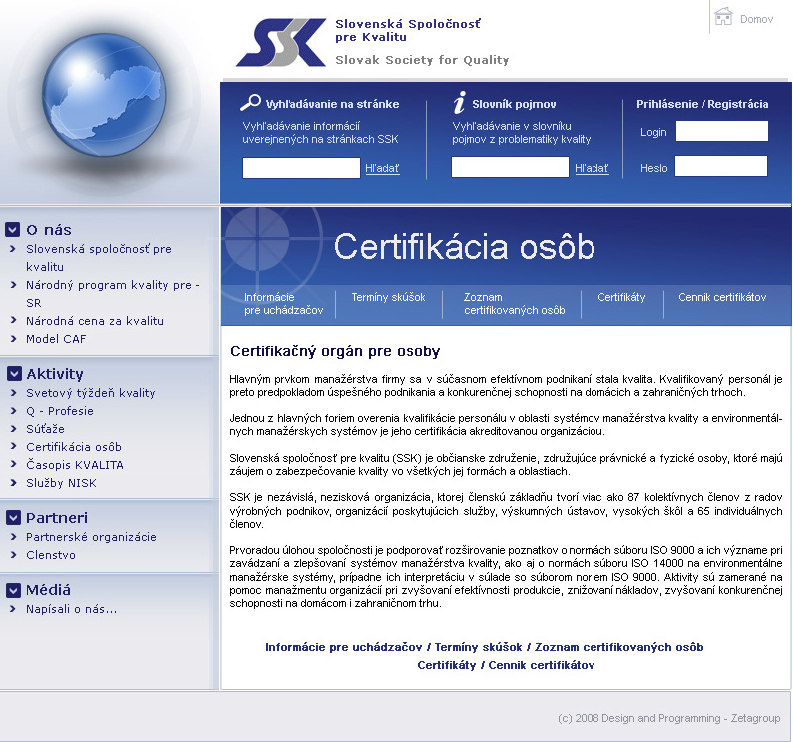The height and width of the screenshot is (742, 793).
Task: Focus the glossary search input field
Action: pyautogui.click(x=510, y=167)
